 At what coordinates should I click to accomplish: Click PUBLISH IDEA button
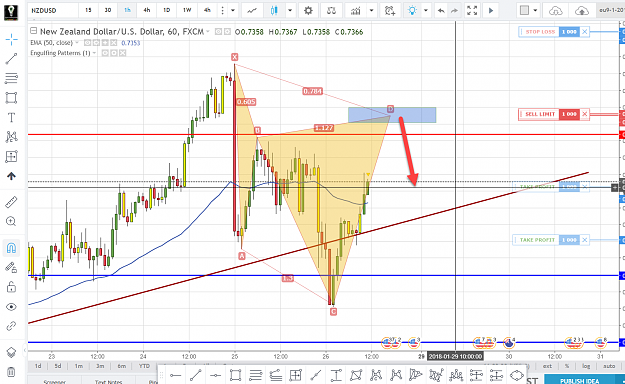coord(580,380)
